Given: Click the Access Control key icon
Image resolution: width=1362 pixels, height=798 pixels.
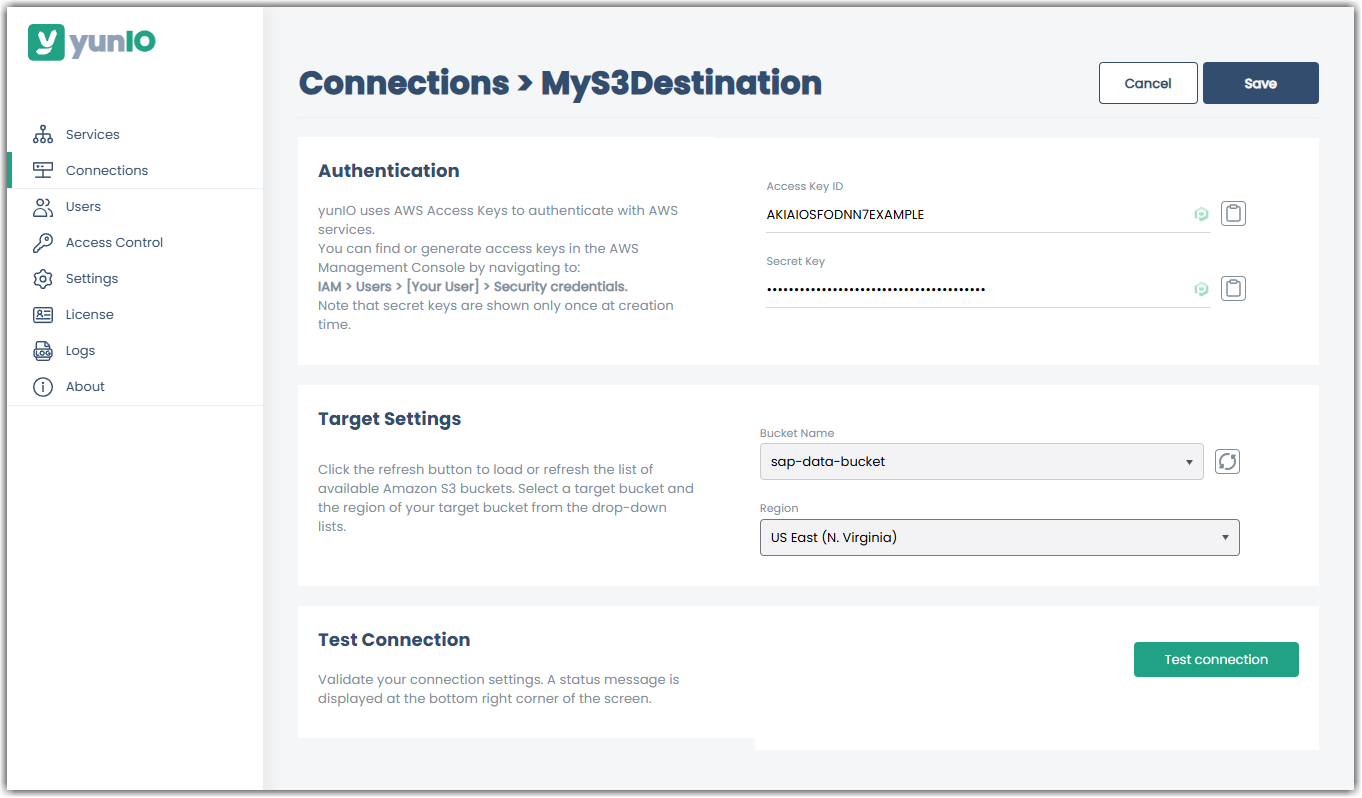Looking at the screenshot, I should 44,242.
